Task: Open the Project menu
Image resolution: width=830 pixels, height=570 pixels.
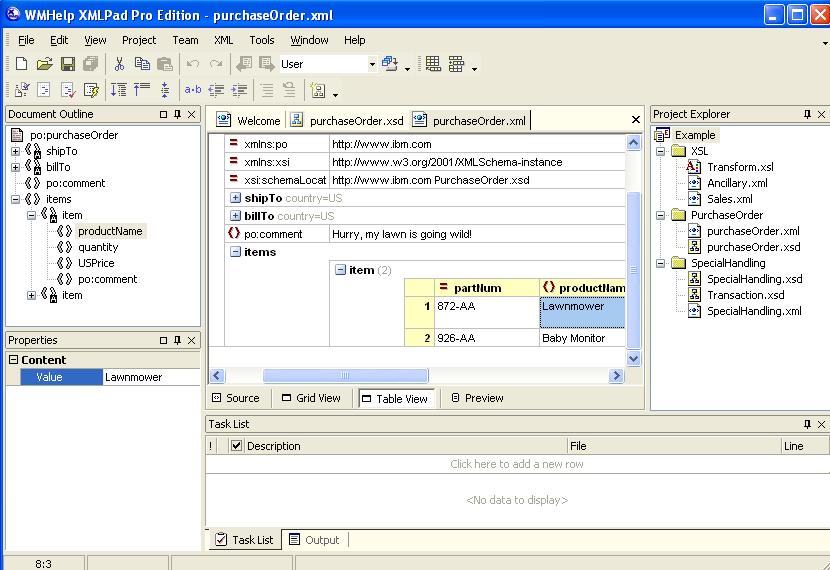Action: pos(139,40)
